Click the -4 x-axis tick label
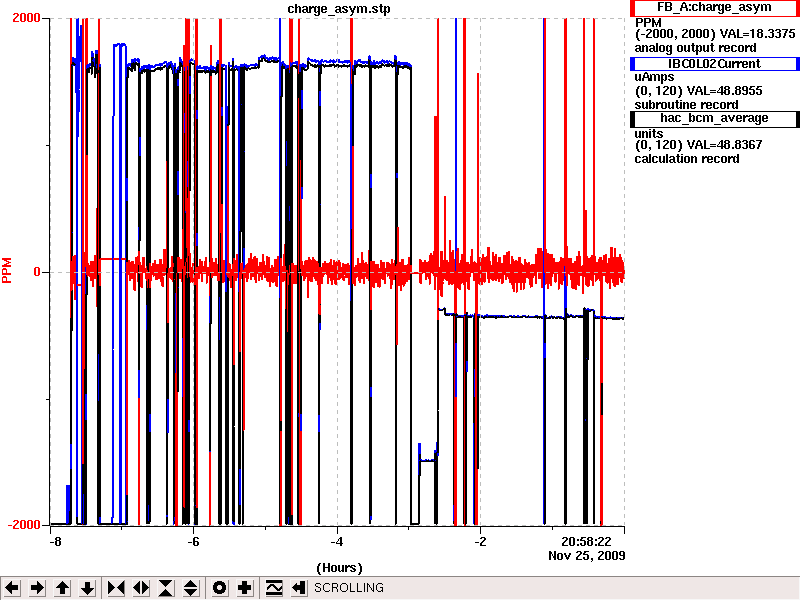 337,541
